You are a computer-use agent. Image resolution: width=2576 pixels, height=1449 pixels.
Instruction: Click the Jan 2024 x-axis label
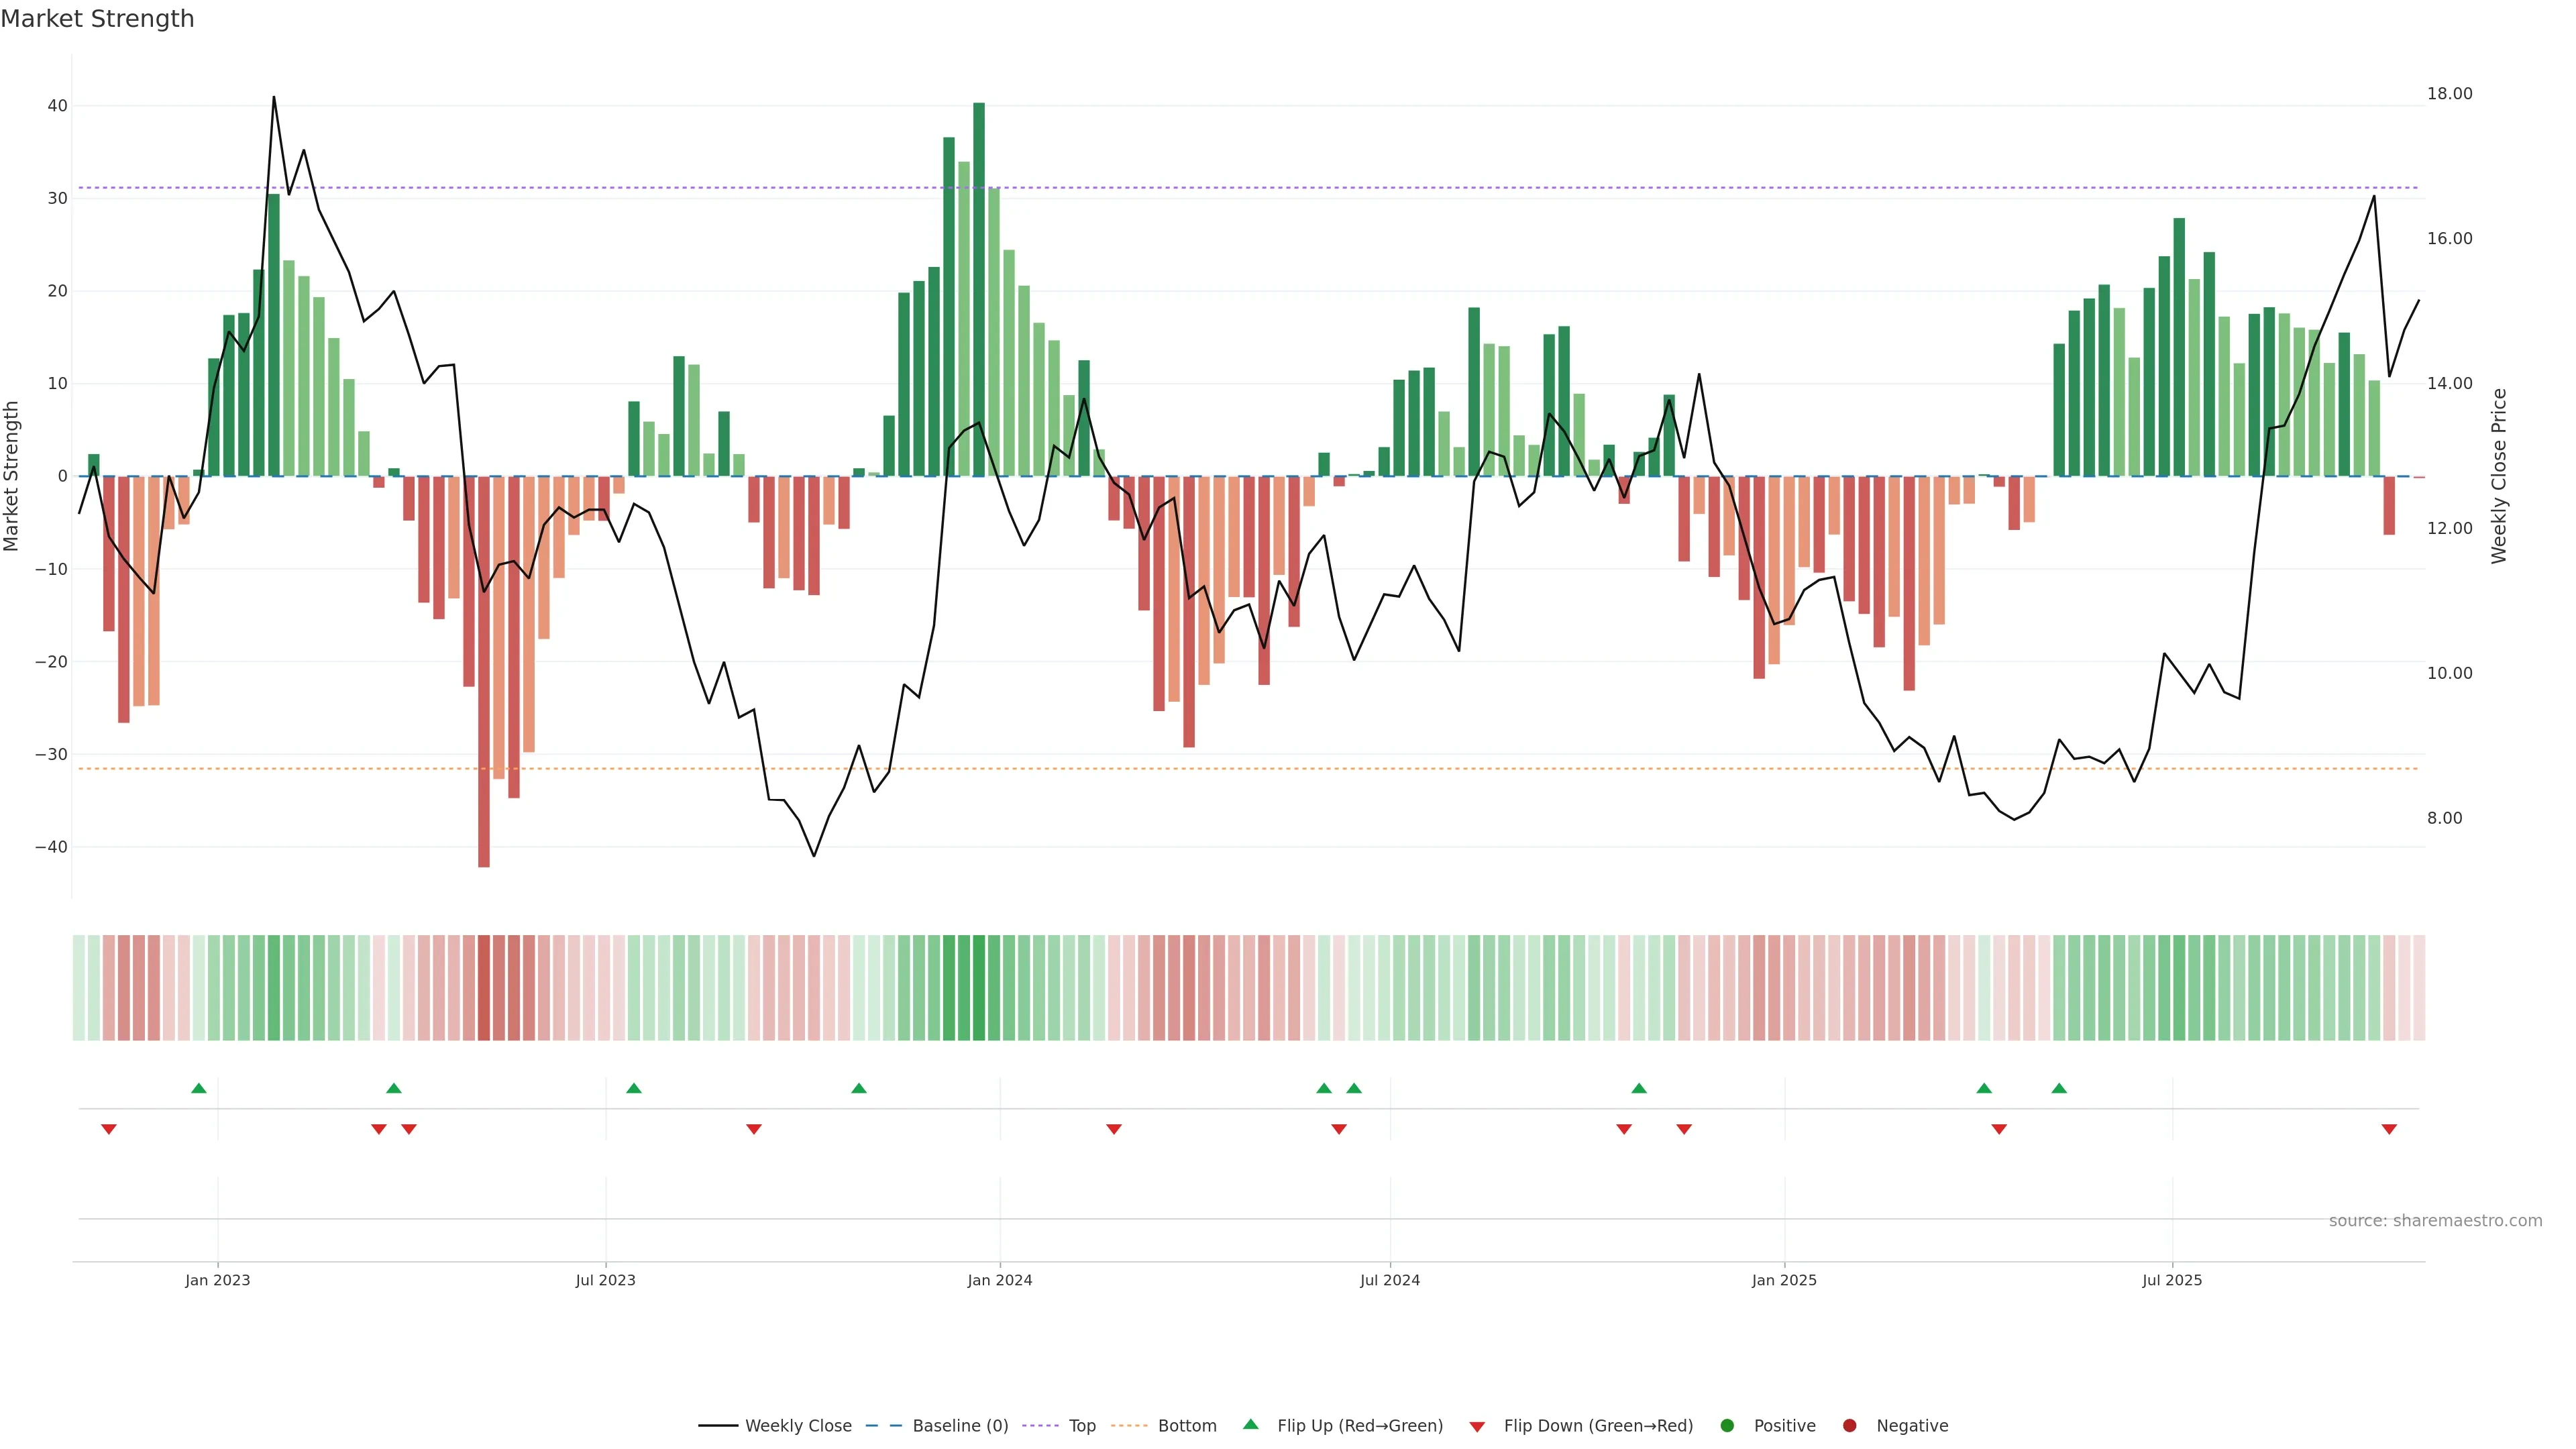[1000, 1280]
